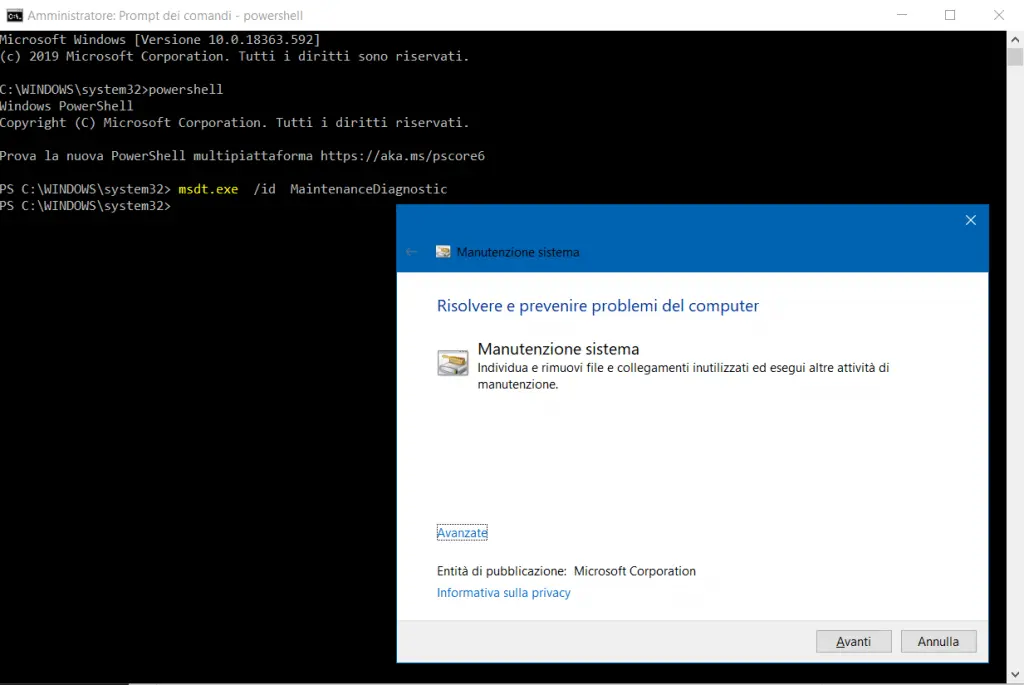Click the Versione 10.0.18363.592 line
Image resolution: width=1024 pixels, height=685 pixels.
point(160,39)
